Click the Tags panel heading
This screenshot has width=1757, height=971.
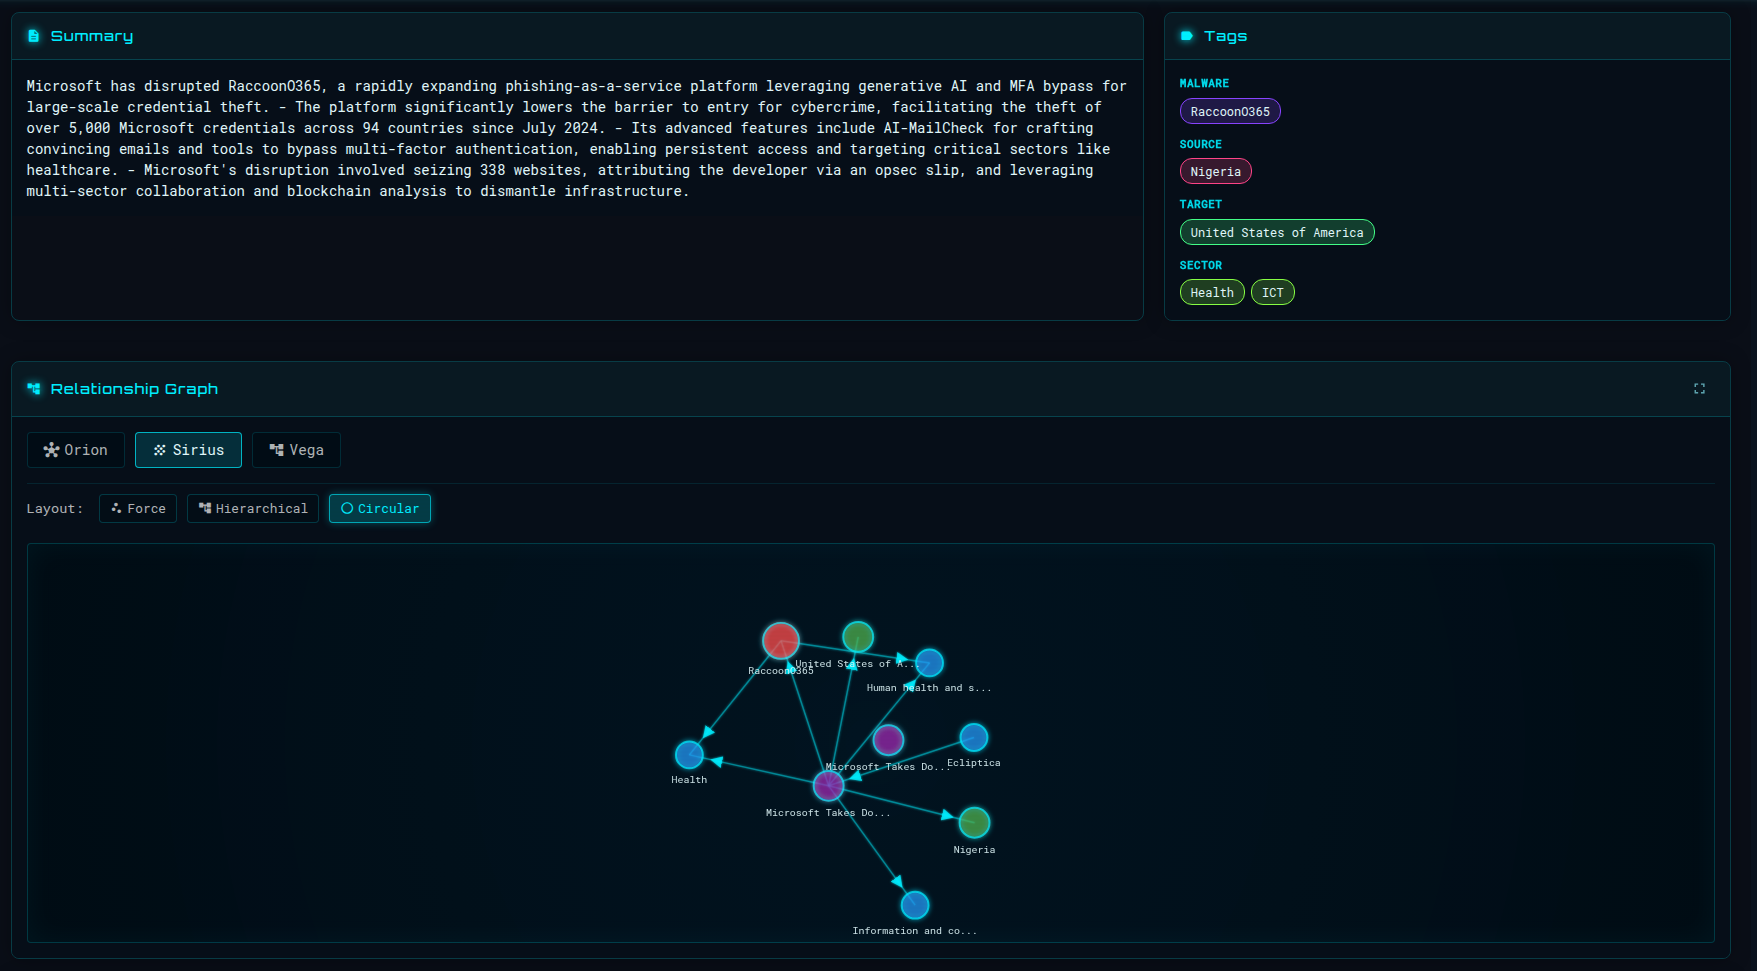1225,36
